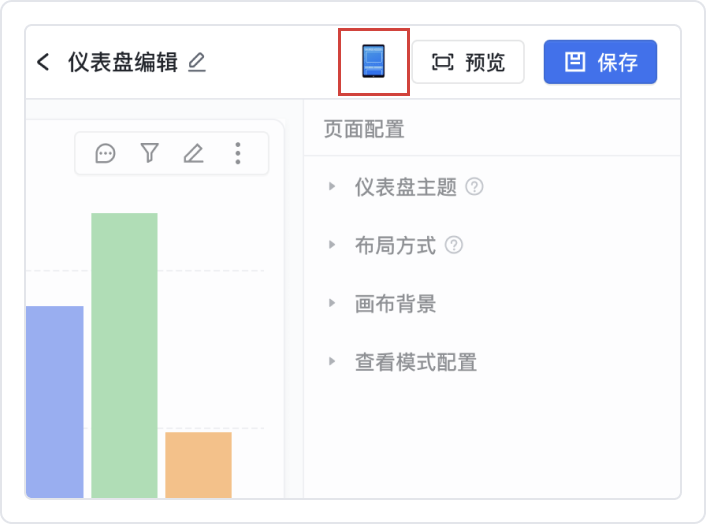This screenshot has width=706, height=524.
Task: Open the chart comment bubble icon
Action: [x=105, y=153]
